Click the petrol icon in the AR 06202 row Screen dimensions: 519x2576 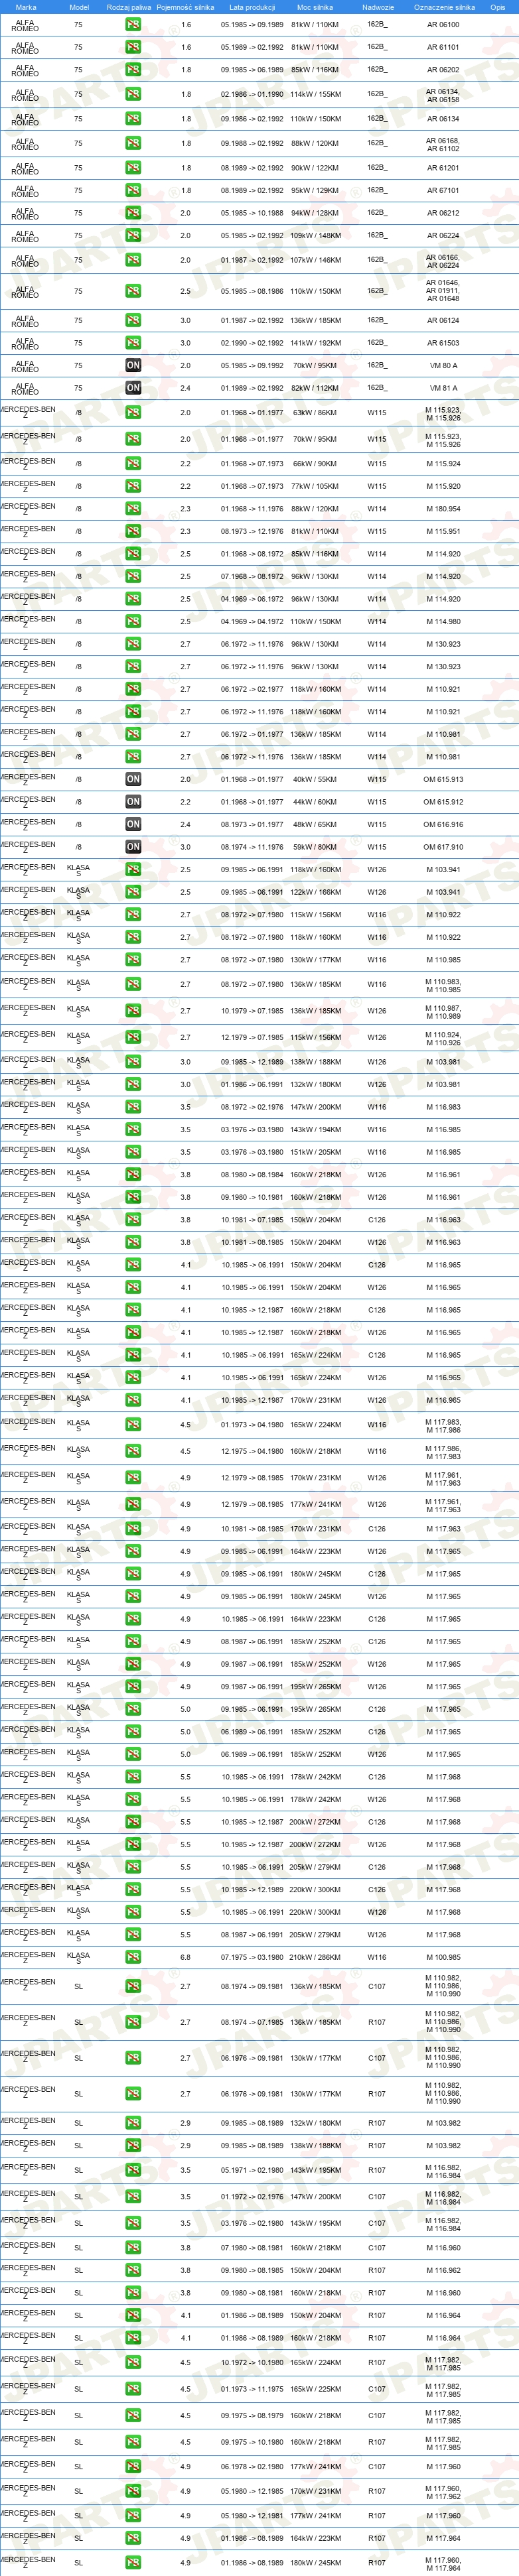tap(133, 70)
